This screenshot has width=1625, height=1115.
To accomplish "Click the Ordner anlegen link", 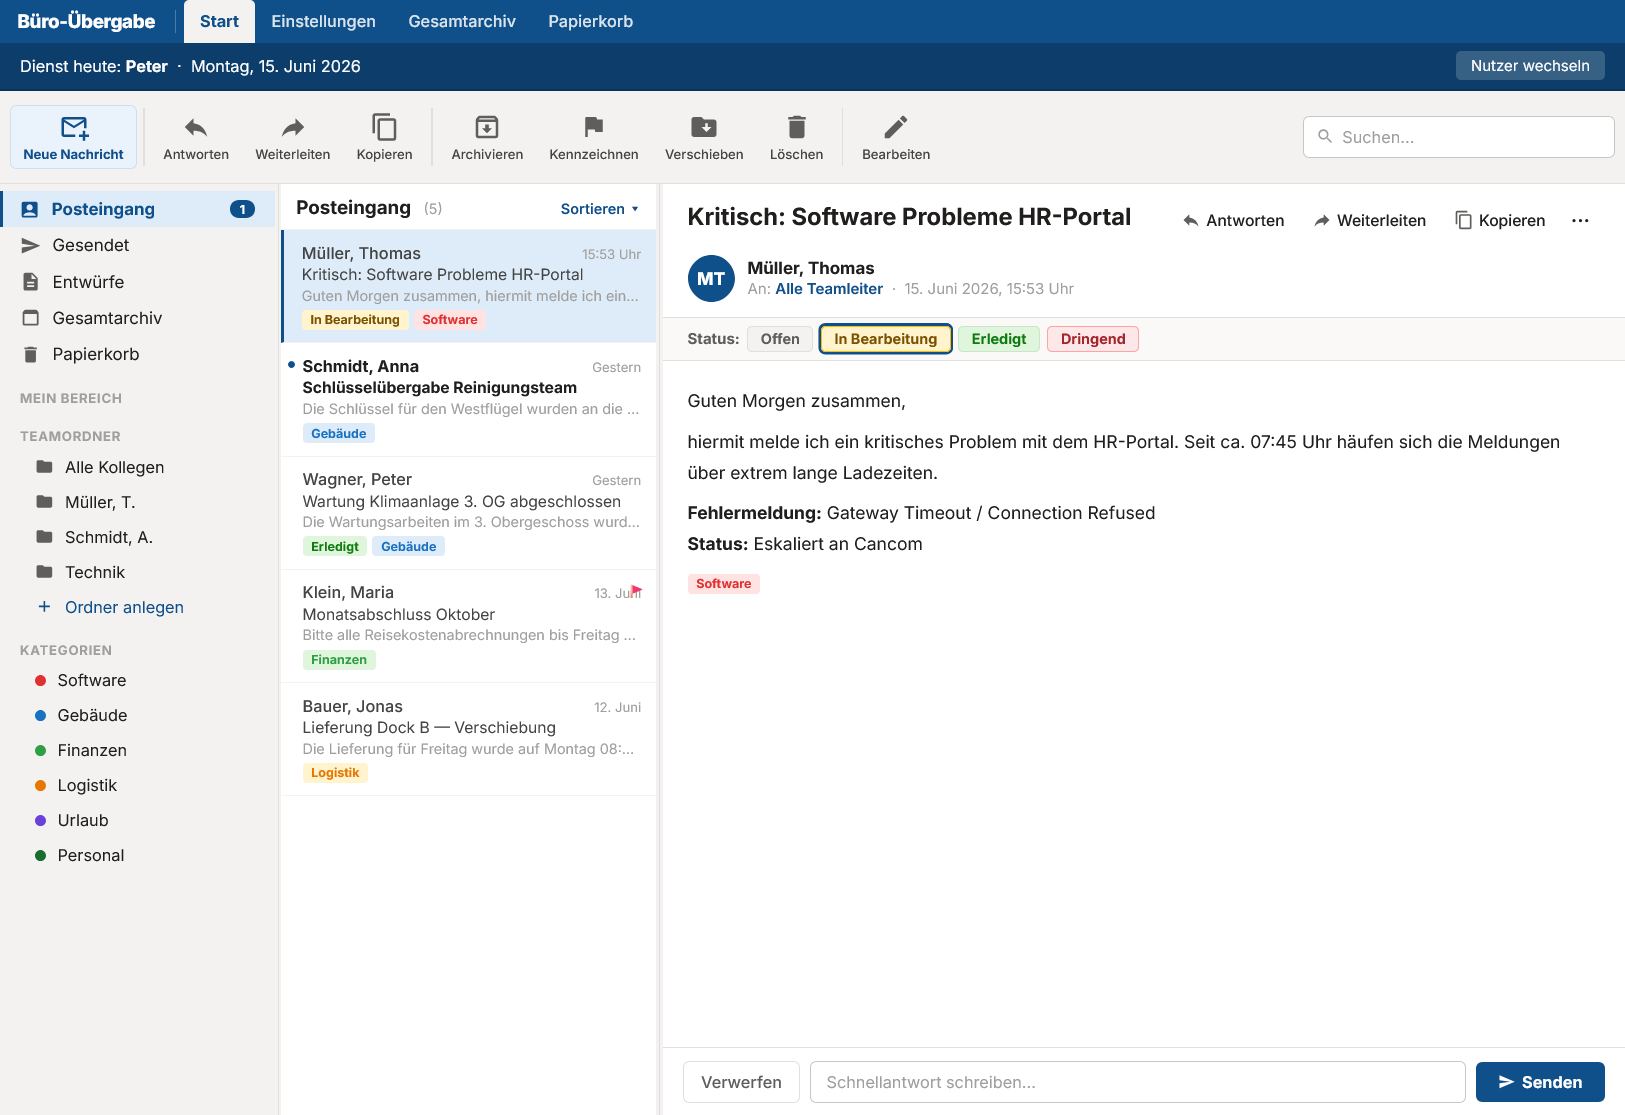I will tap(124, 607).
